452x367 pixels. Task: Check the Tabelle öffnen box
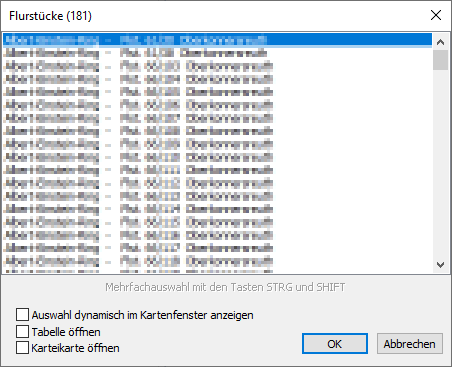22,332
